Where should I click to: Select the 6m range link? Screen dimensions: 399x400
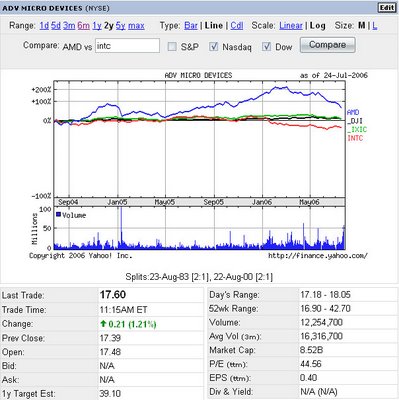coord(83,26)
